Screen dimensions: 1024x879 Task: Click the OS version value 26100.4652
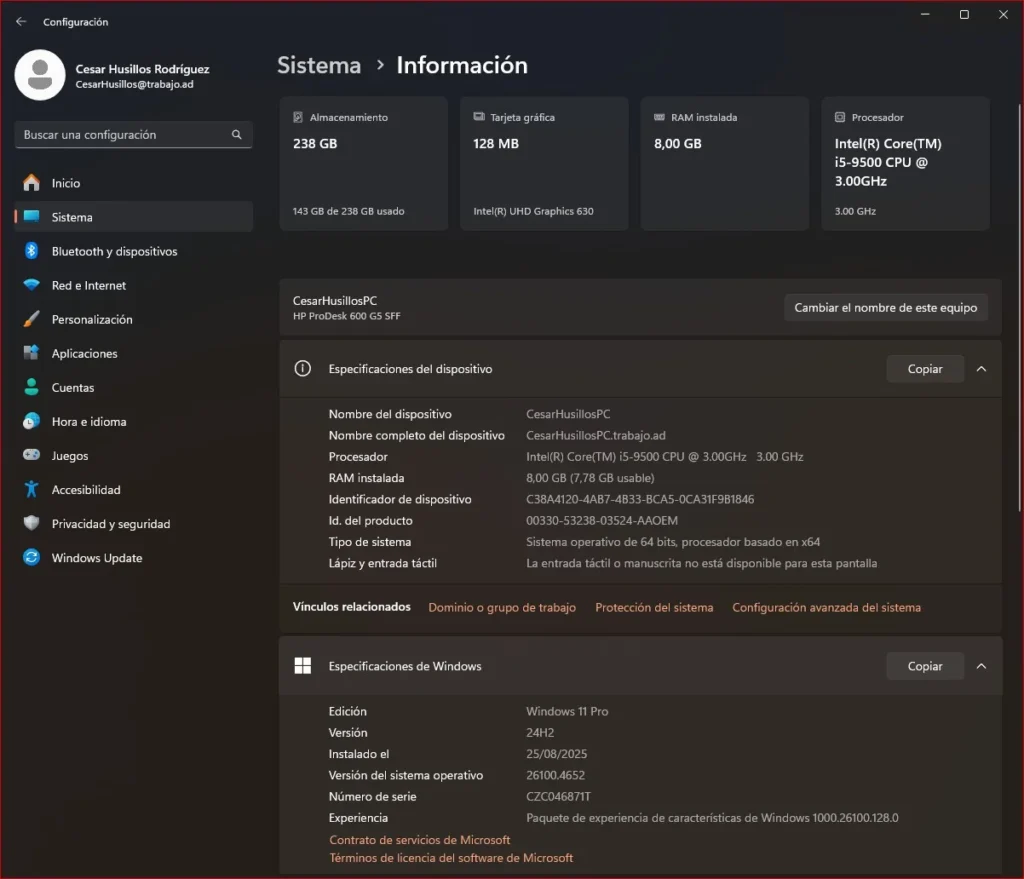point(555,775)
